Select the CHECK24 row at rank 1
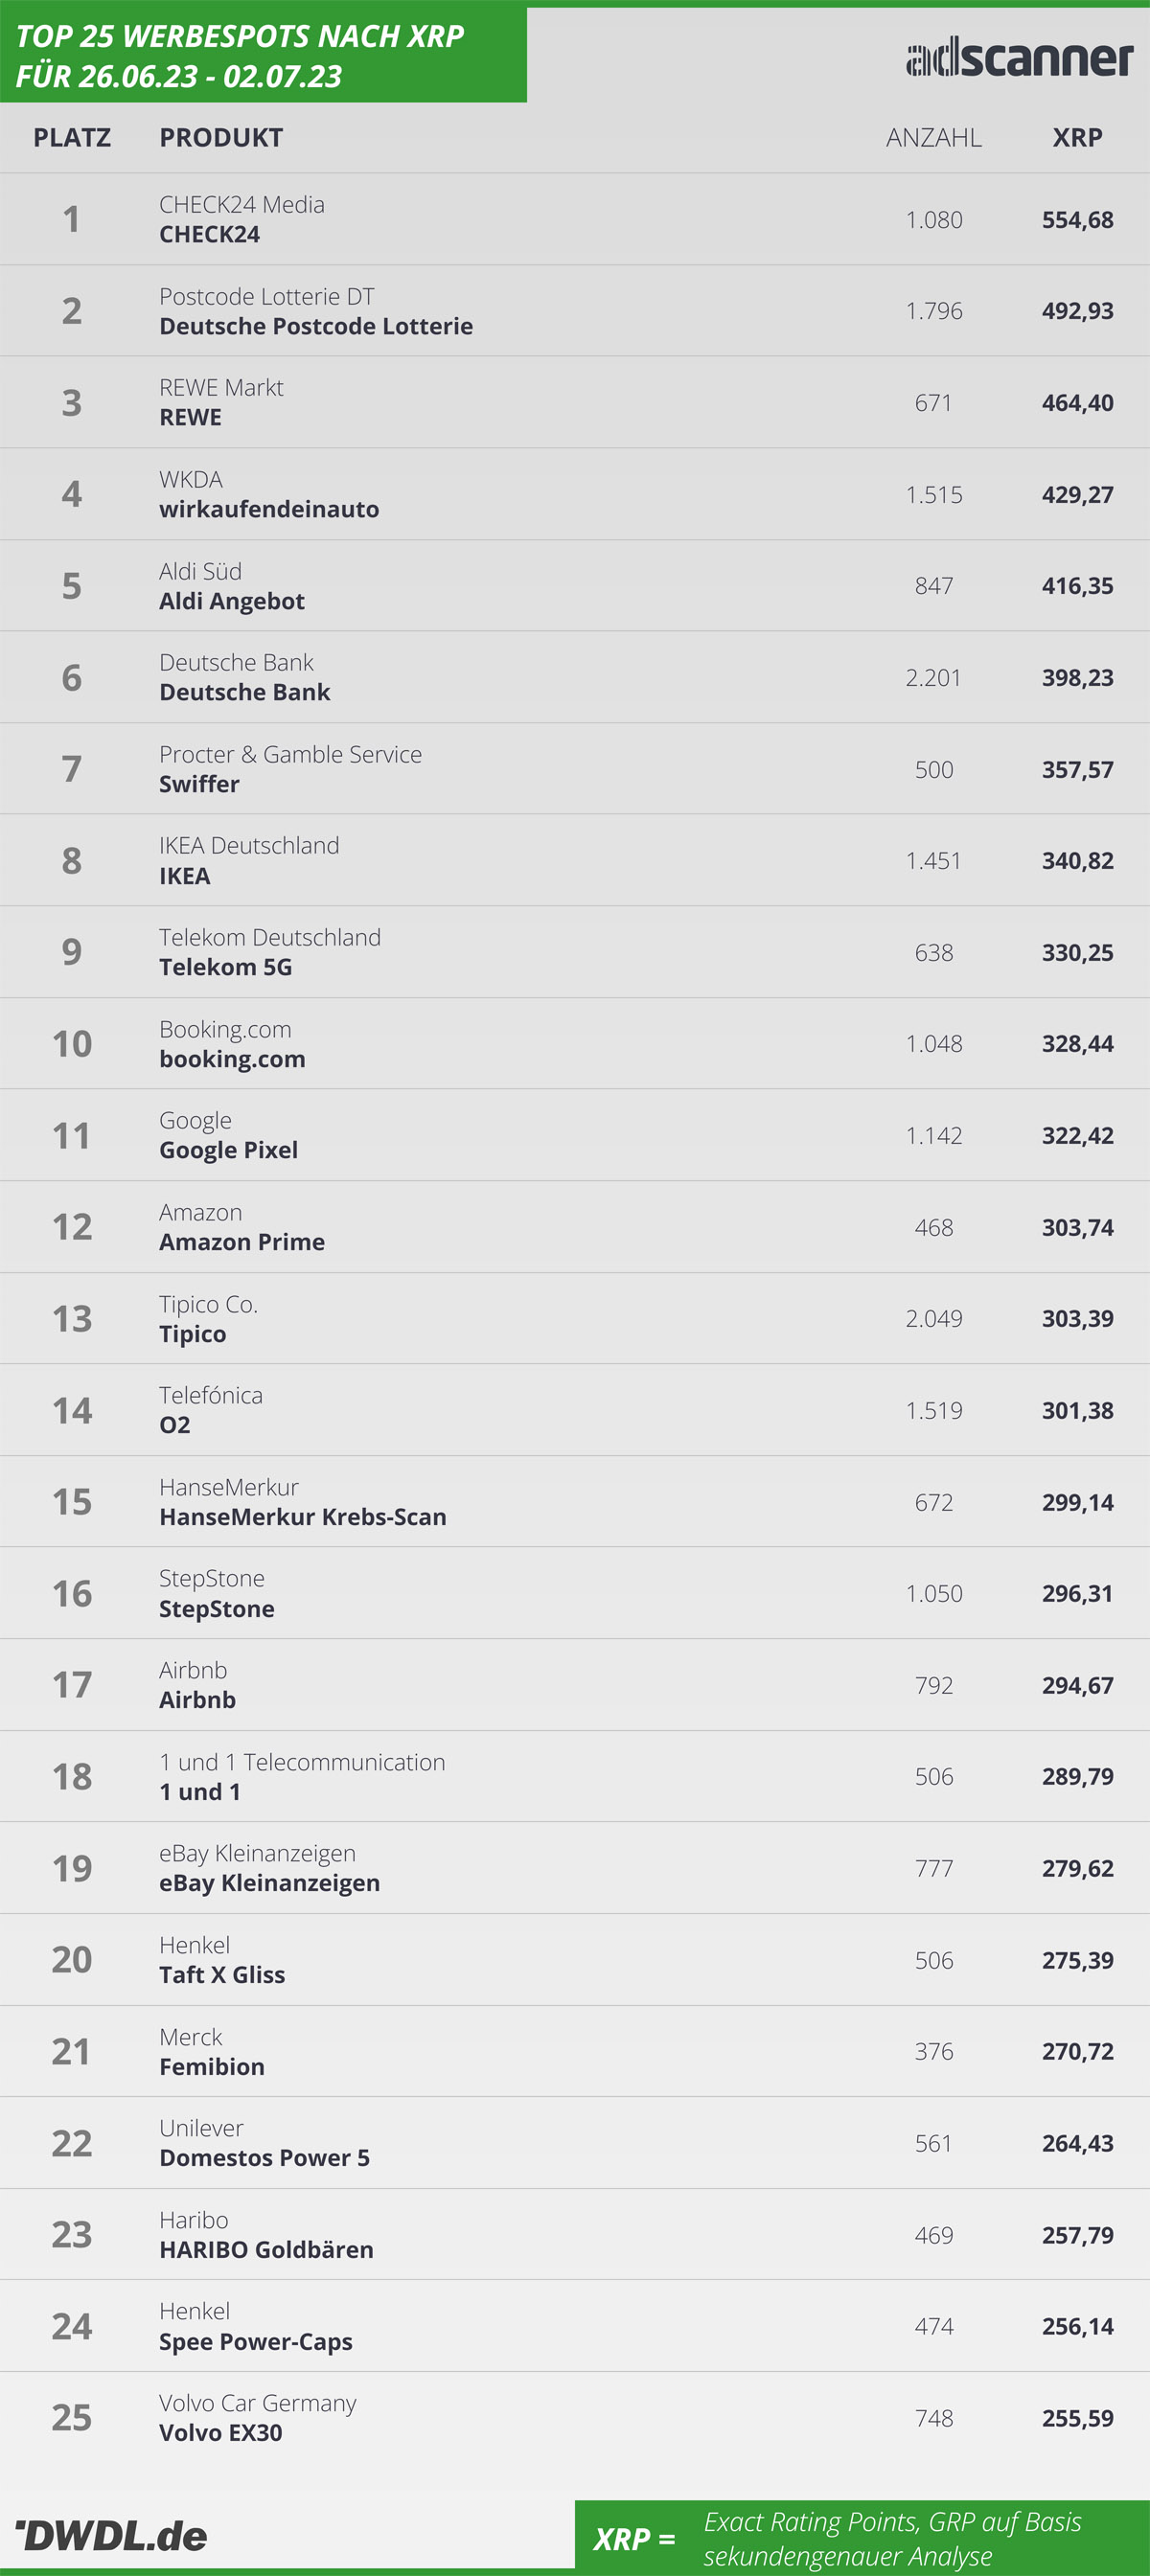This screenshot has width=1150, height=2576. pyautogui.click(x=575, y=219)
